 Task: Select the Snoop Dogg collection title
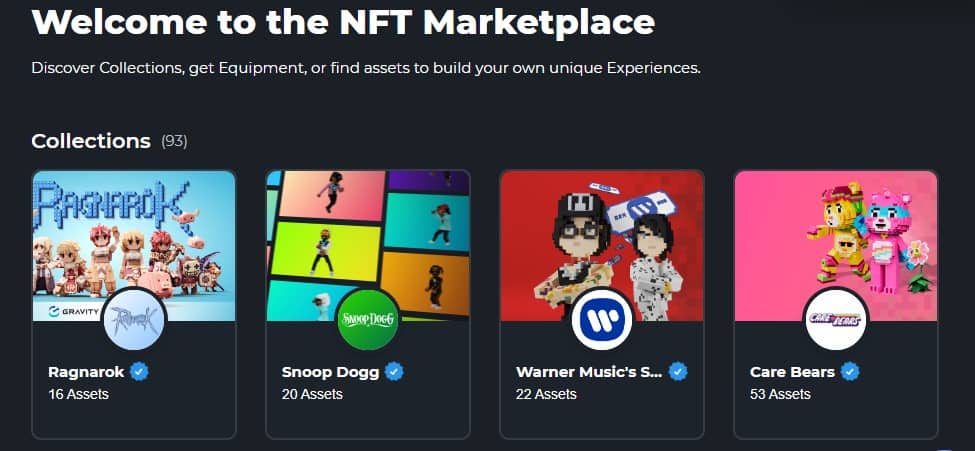pos(330,373)
